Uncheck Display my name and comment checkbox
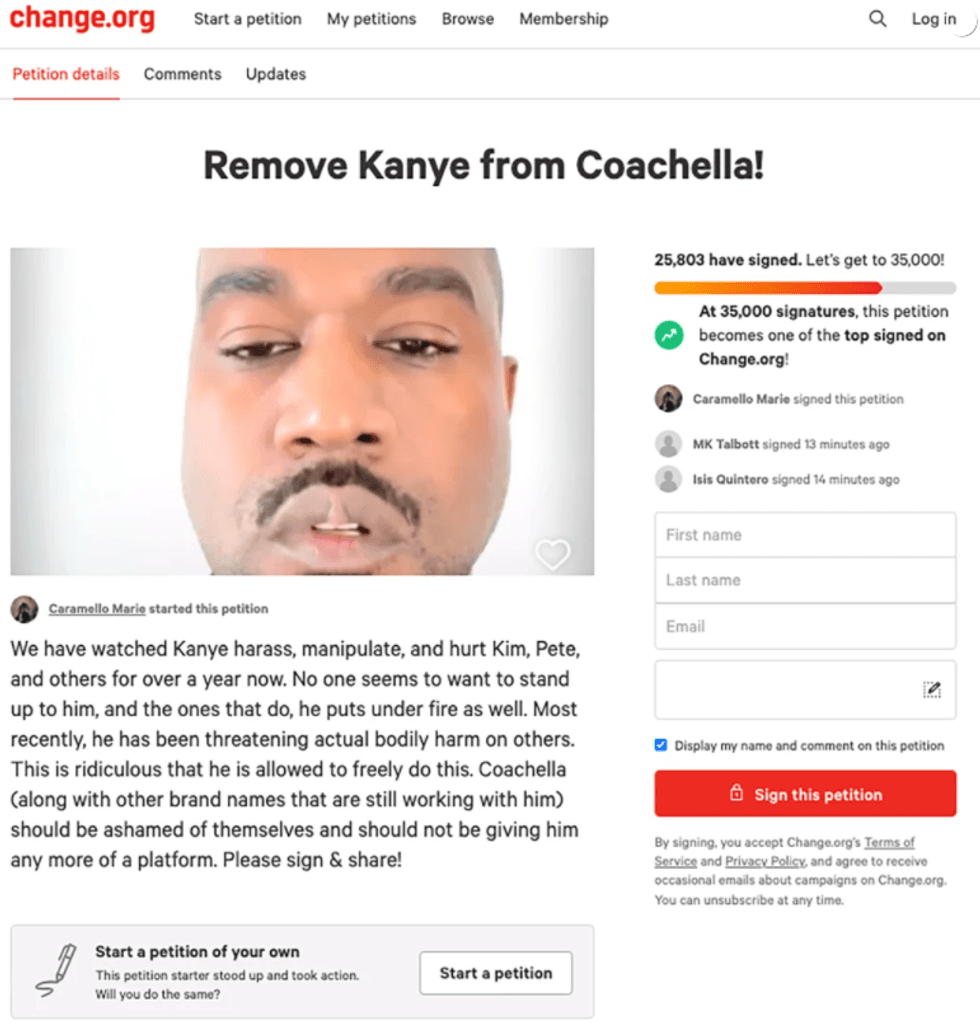This screenshot has height=1028, width=980. point(661,745)
